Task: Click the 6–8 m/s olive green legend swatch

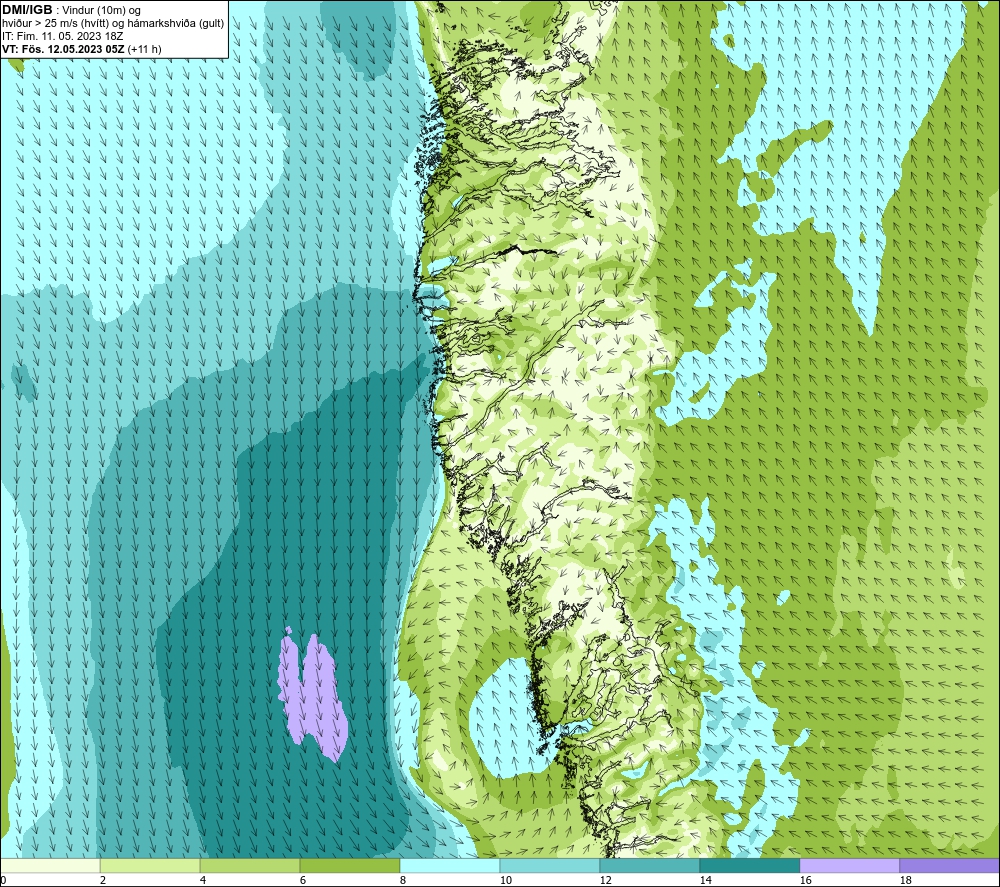Action: (x=349, y=865)
